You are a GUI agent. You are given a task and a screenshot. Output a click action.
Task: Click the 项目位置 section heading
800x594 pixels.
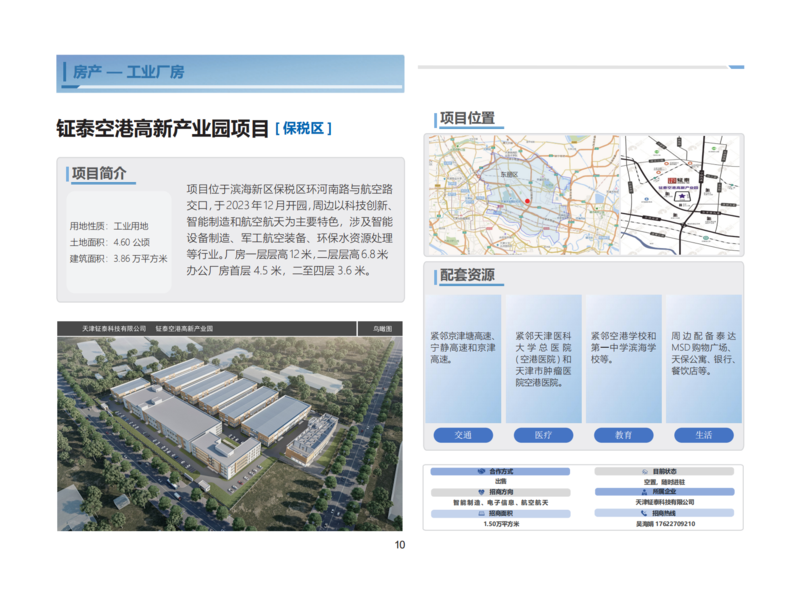coord(467,118)
